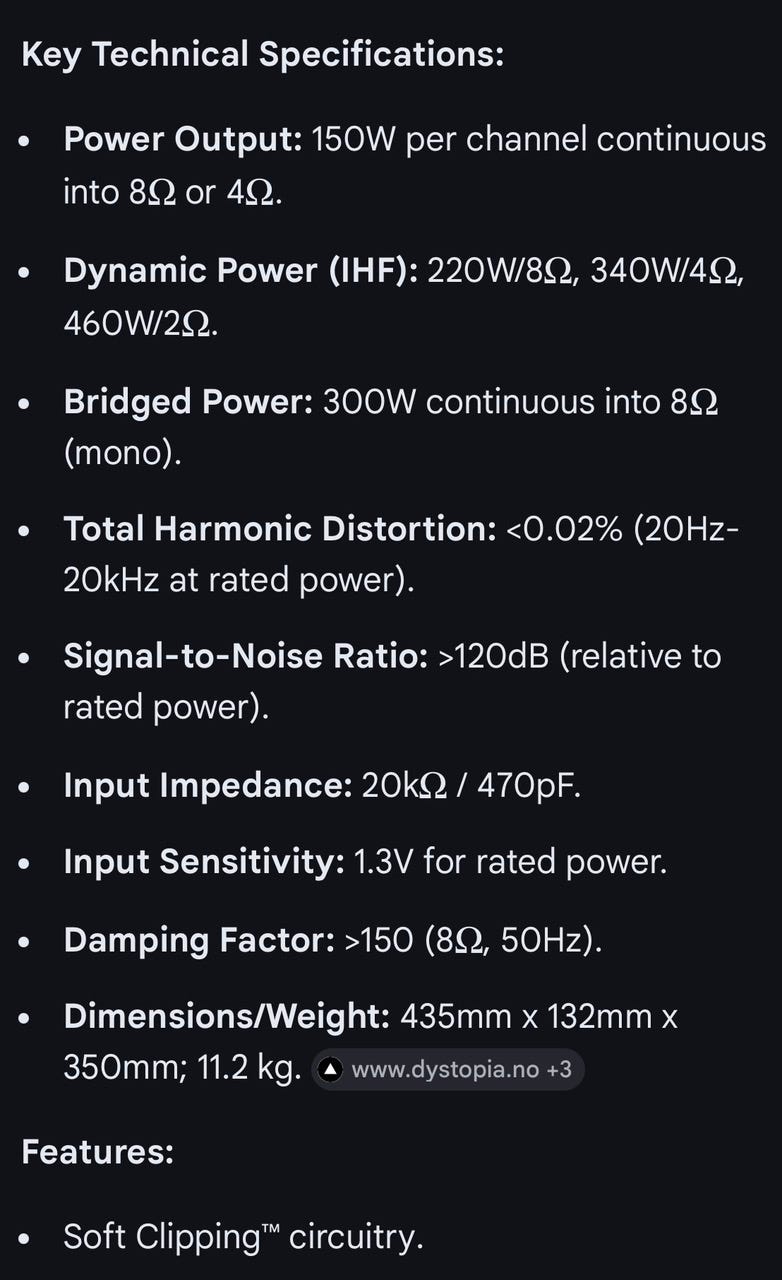This screenshot has height=1280, width=782.
Task: Click the Signal-to-Noise Ratio label
Action: click(x=246, y=656)
